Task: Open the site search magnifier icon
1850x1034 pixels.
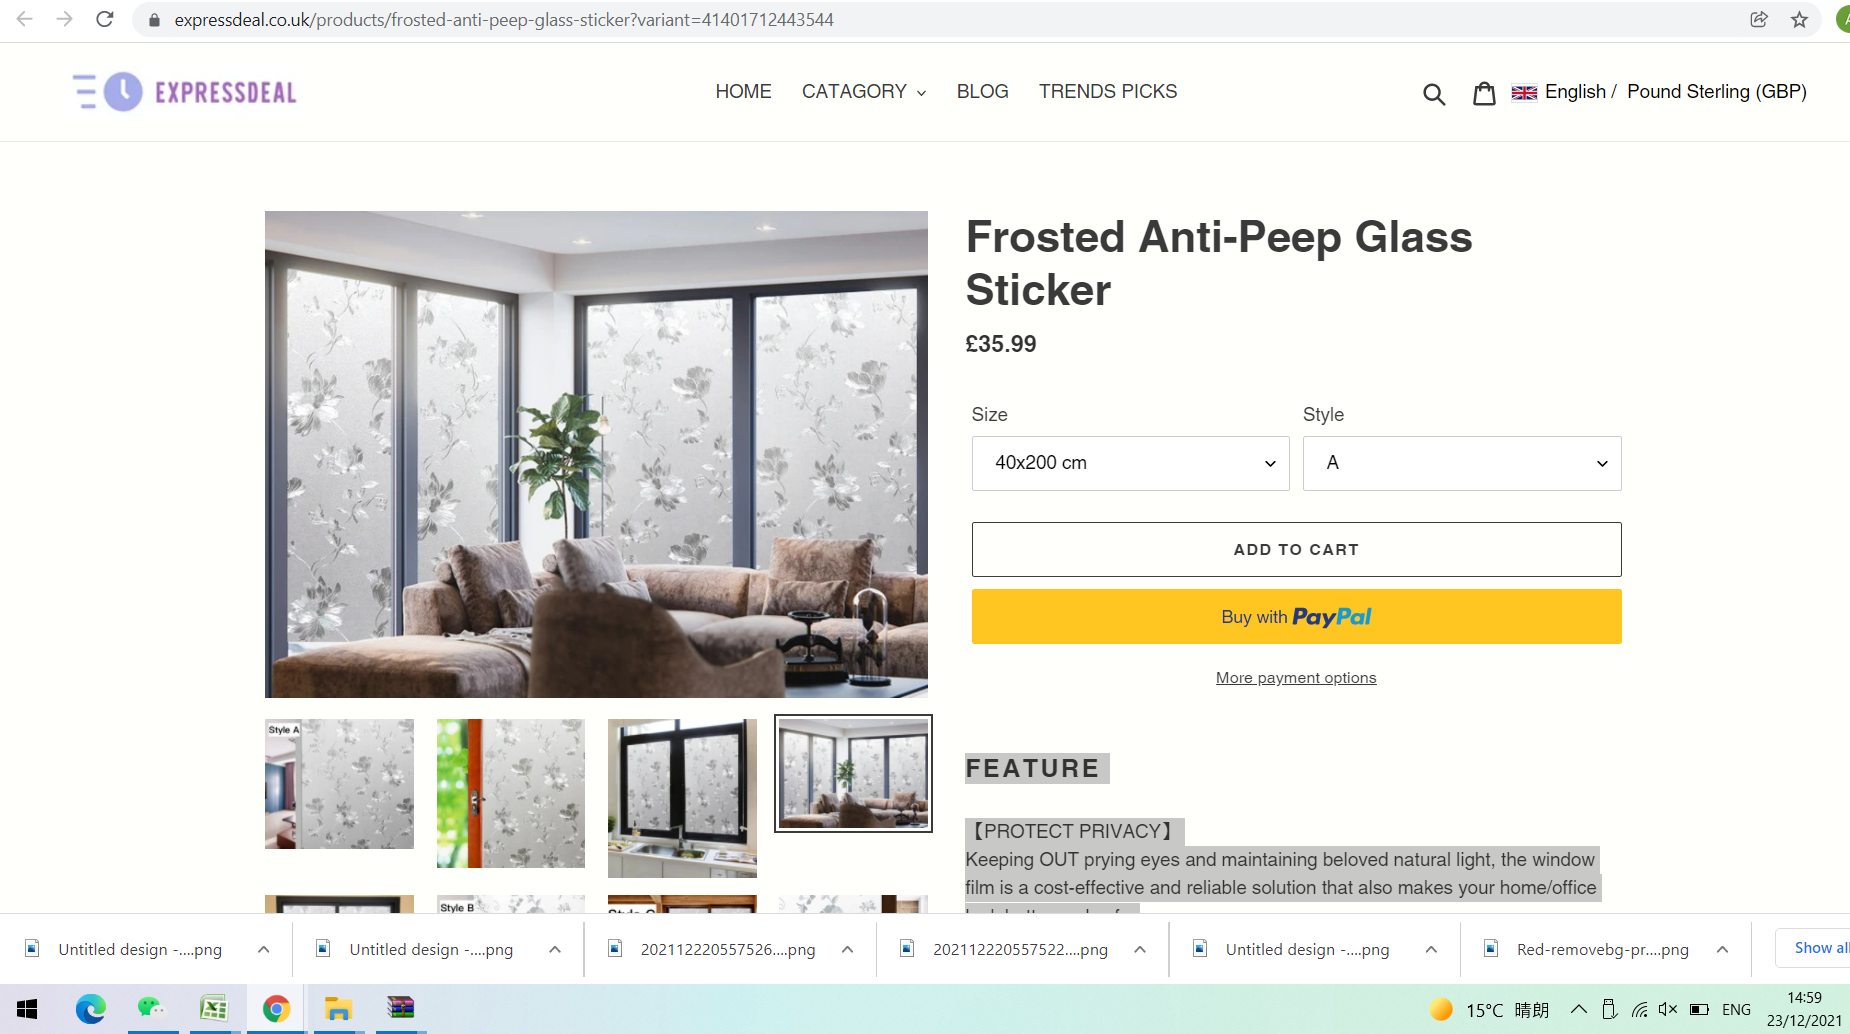Action: click(1434, 93)
